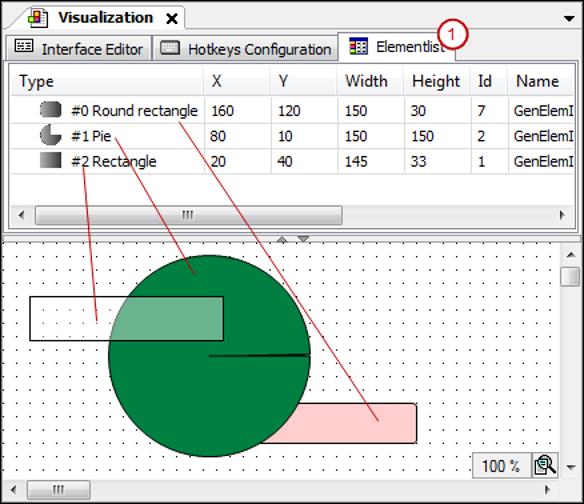The width and height of the screenshot is (584, 504).
Task: Switch to the Interface Editor tab
Action: (79, 48)
